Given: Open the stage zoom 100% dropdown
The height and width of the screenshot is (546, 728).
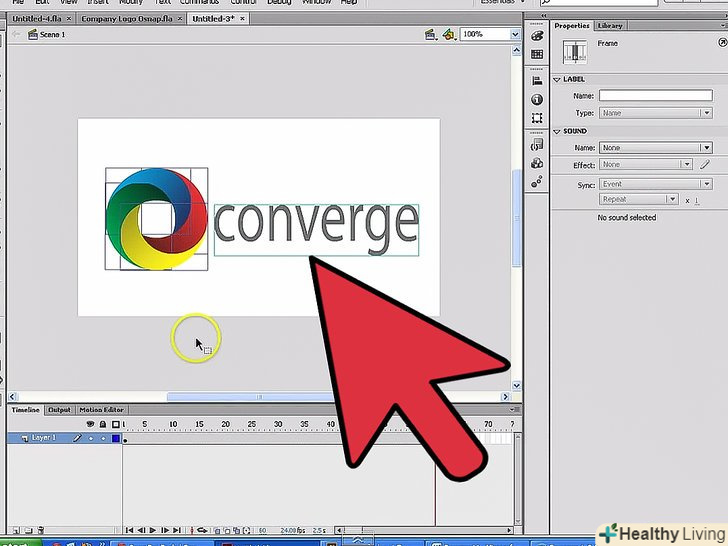Looking at the screenshot, I should 515,34.
